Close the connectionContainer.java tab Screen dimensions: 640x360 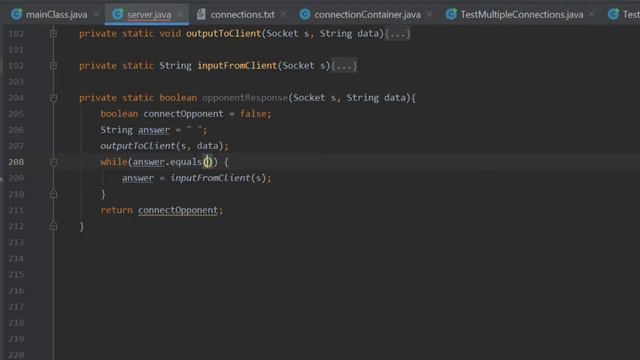tap(429, 14)
